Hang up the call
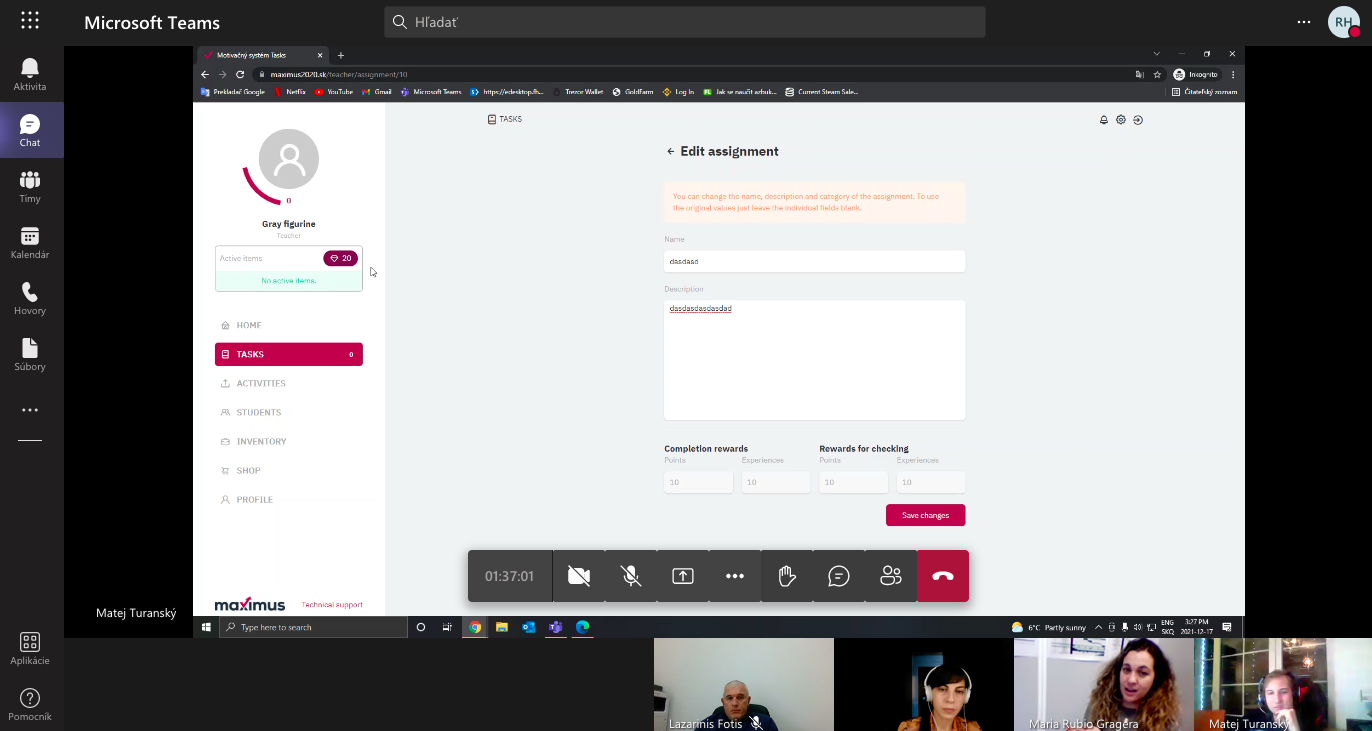Screen dimensions: 1372x731 943,576
